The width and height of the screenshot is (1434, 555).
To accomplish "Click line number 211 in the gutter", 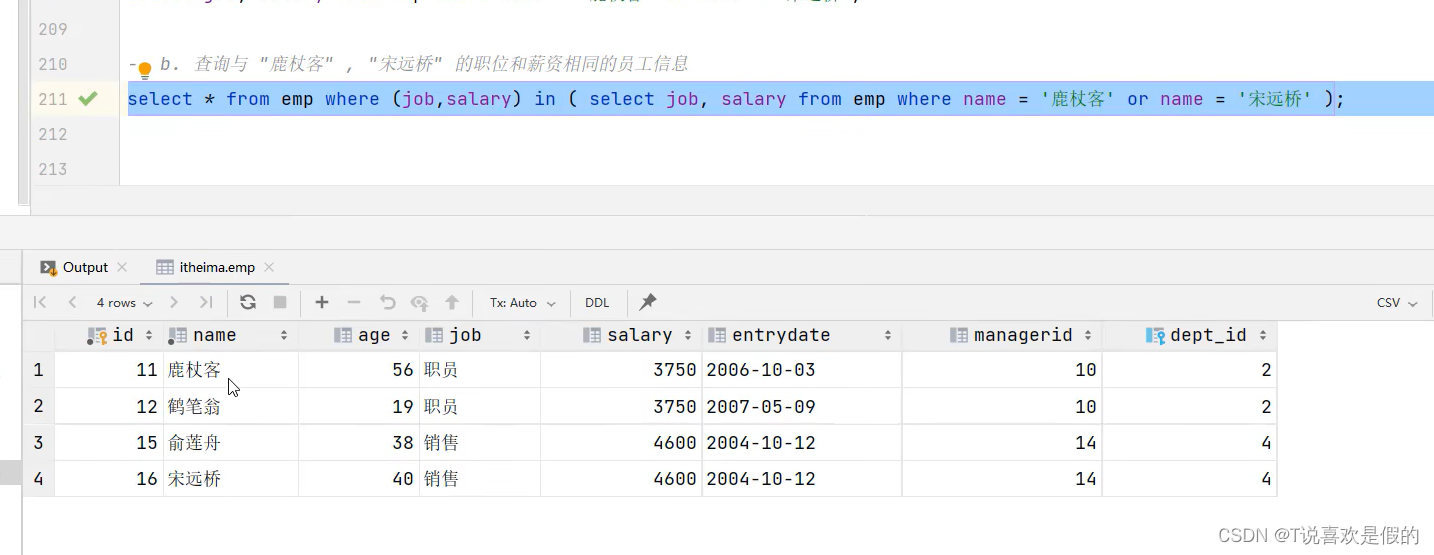I will [x=53, y=99].
